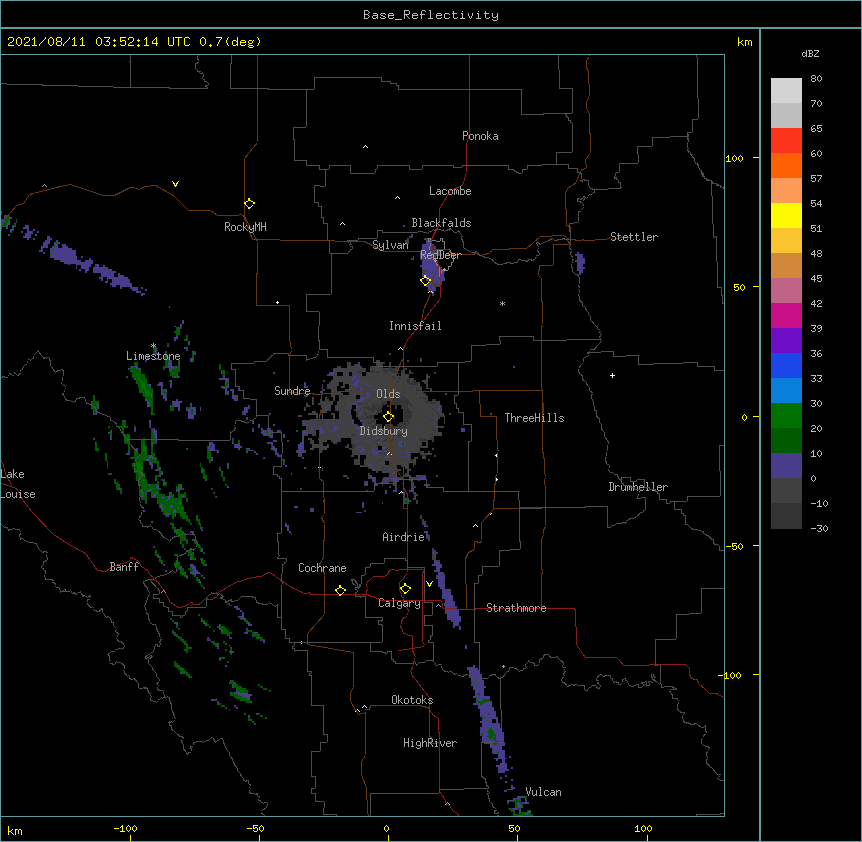Click the Cochrane town label
This screenshot has width=862, height=842.
[322, 568]
